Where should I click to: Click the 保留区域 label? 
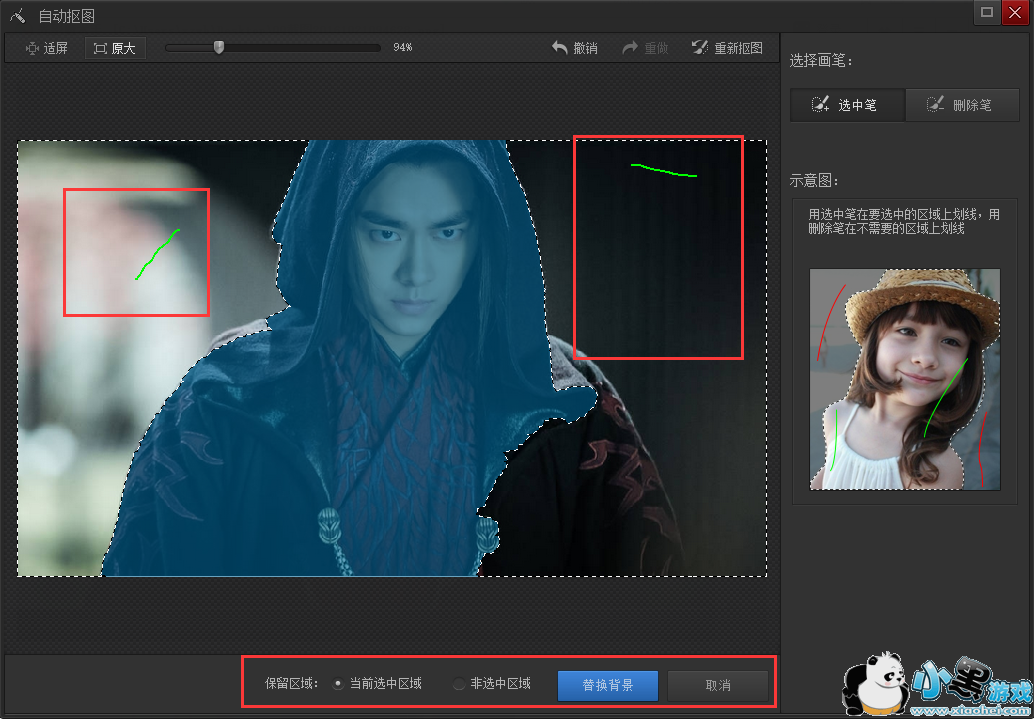point(291,684)
